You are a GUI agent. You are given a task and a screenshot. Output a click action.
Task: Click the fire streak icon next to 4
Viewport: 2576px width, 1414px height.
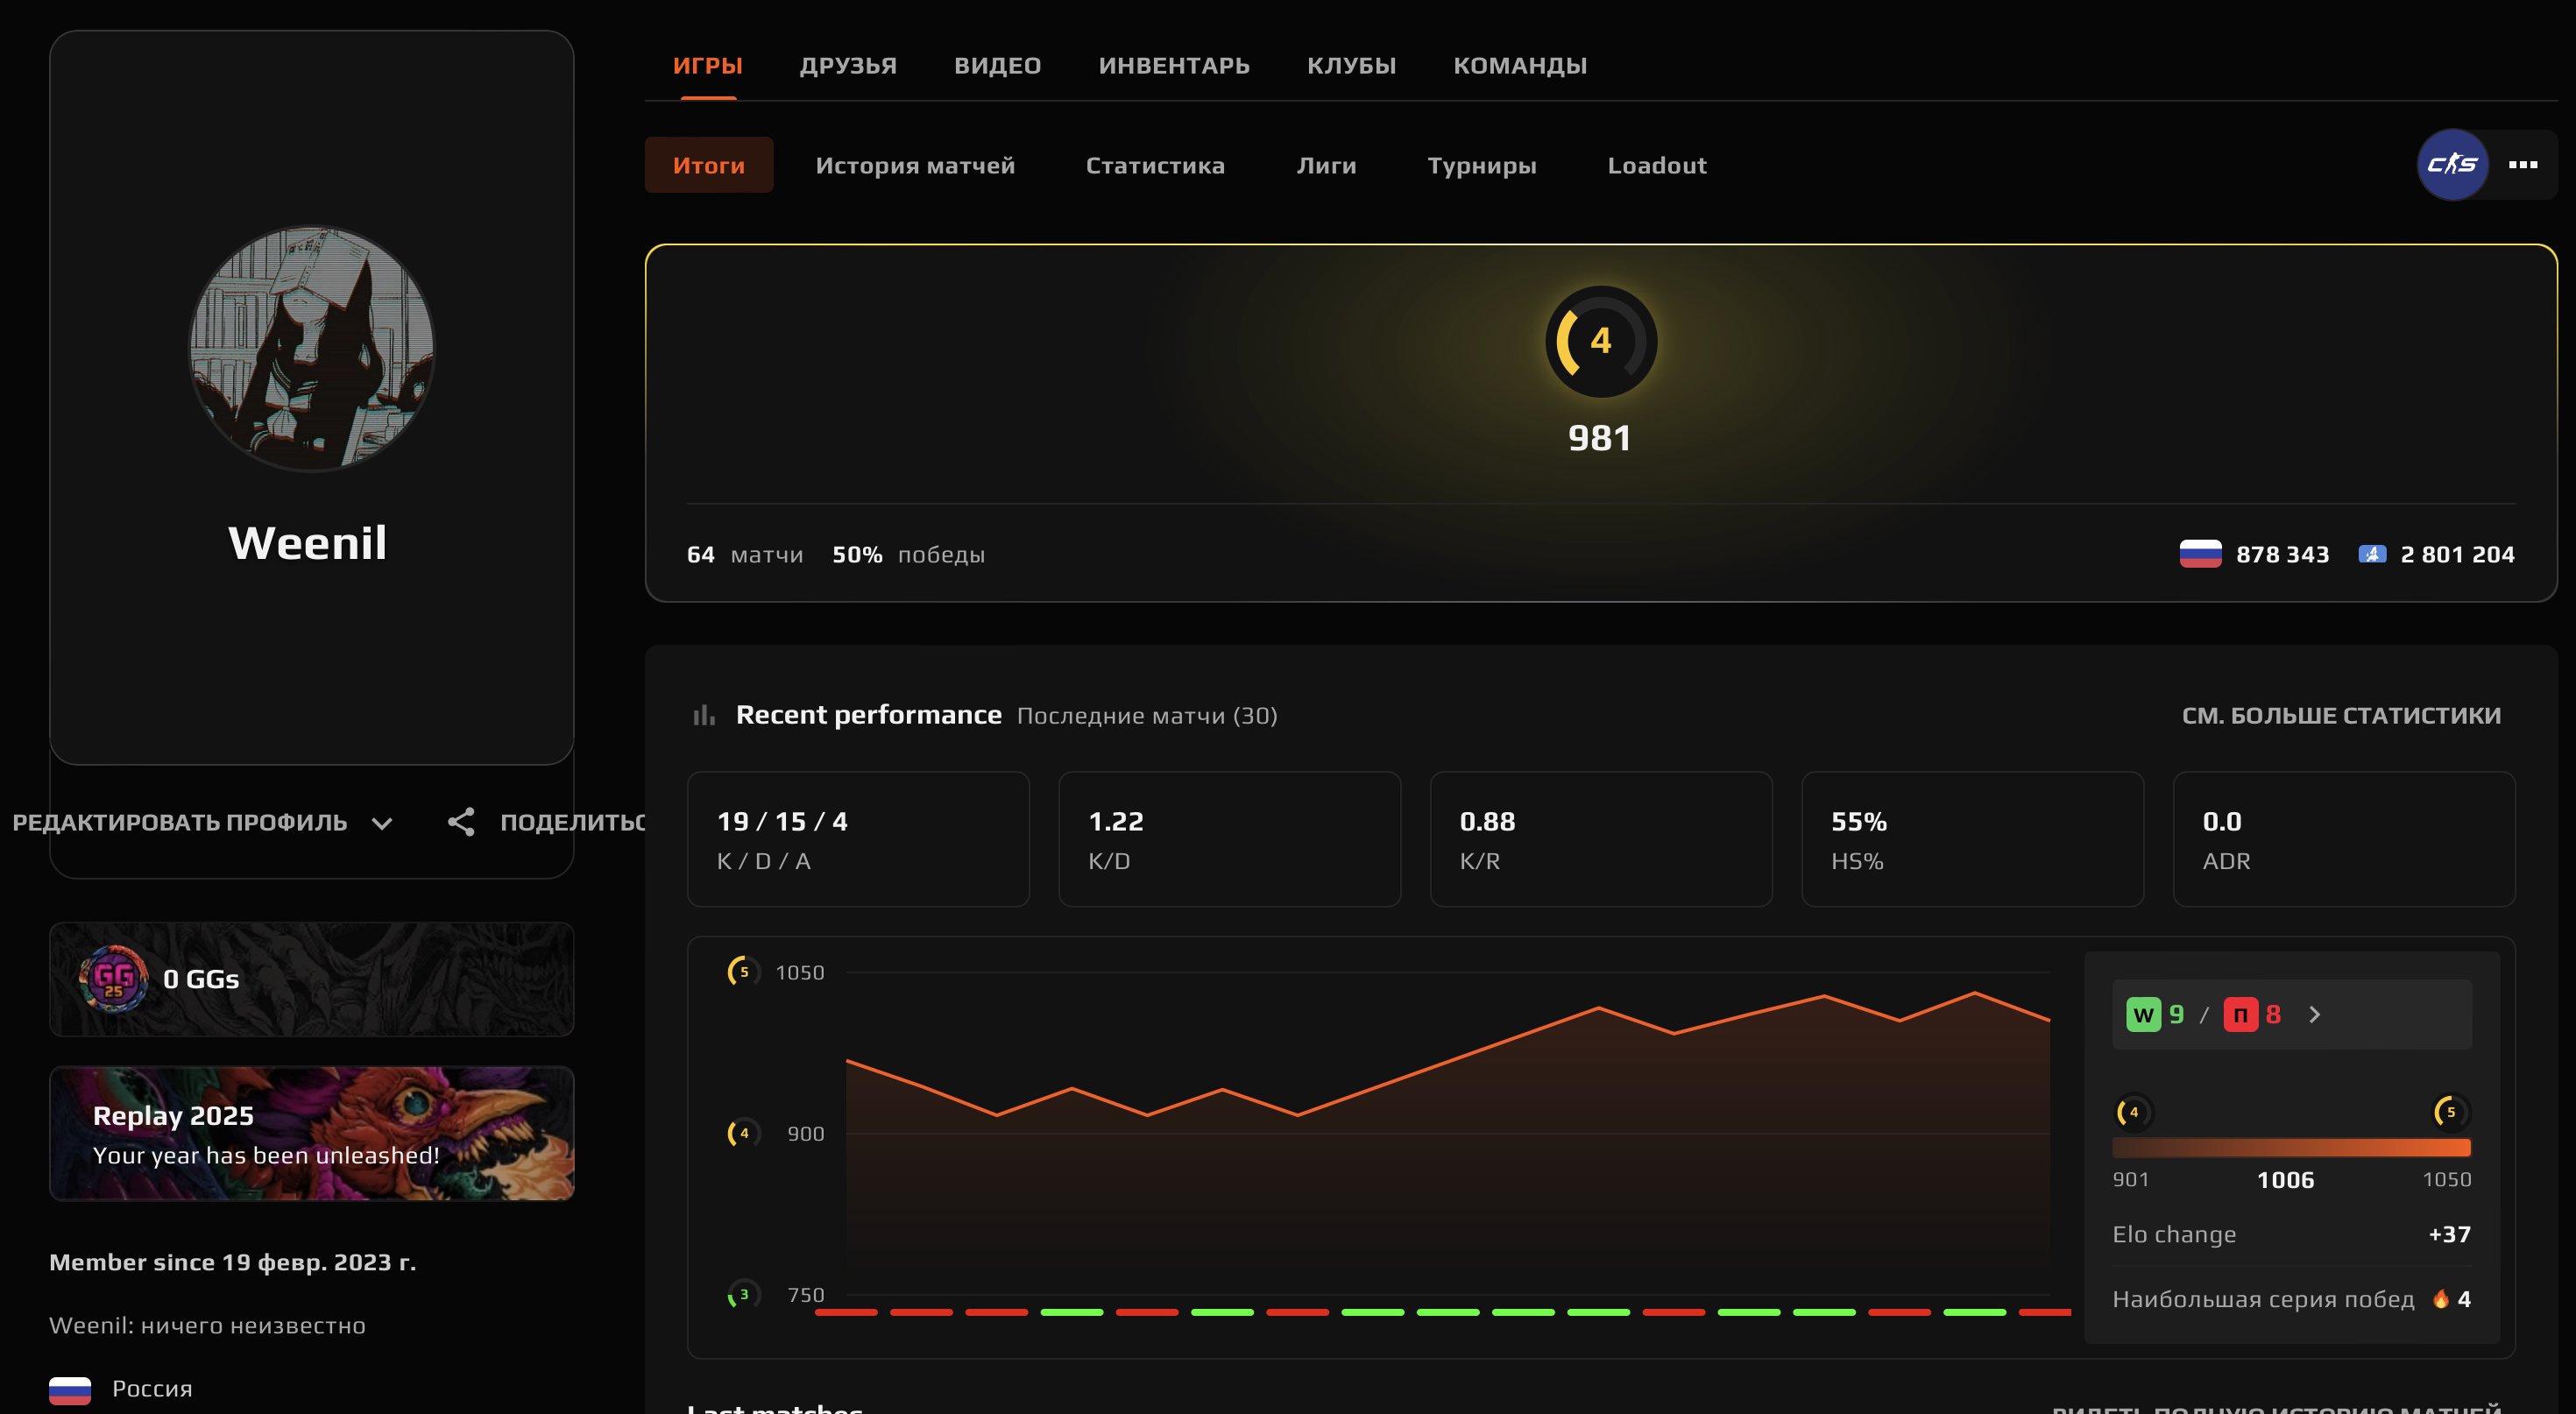pyautogui.click(x=2440, y=1298)
